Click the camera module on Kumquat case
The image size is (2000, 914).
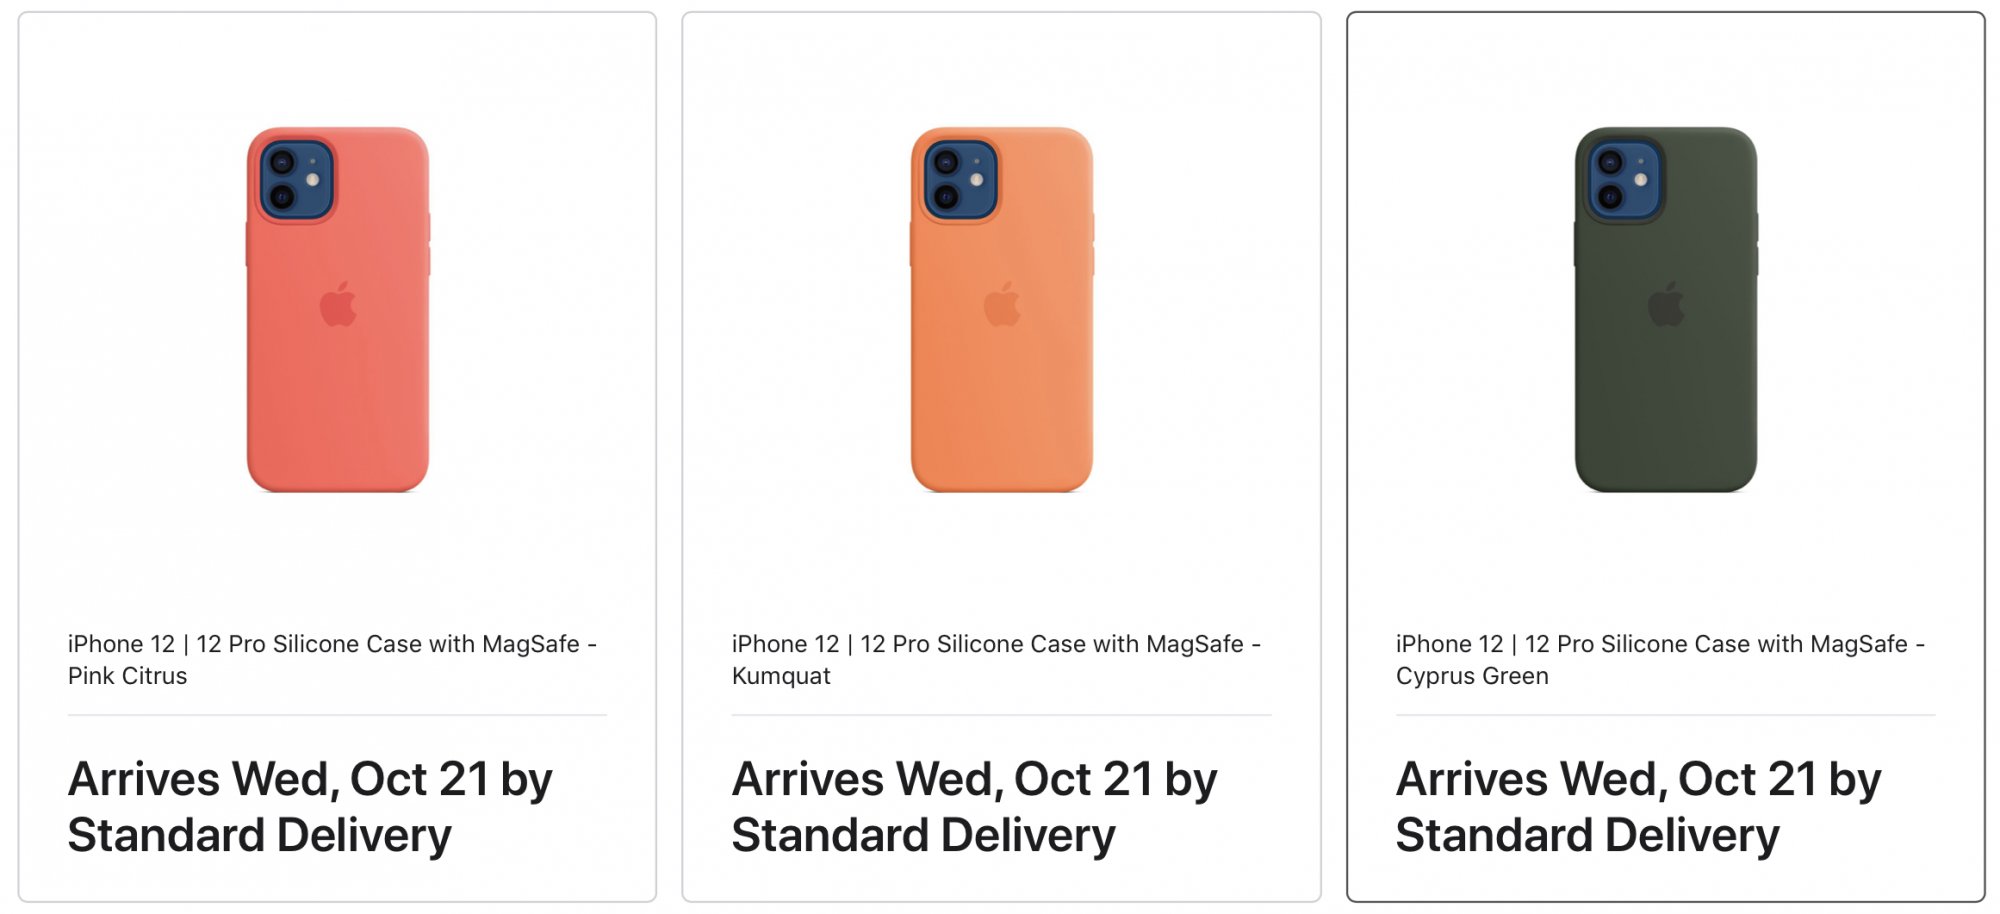click(x=960, y=179)
